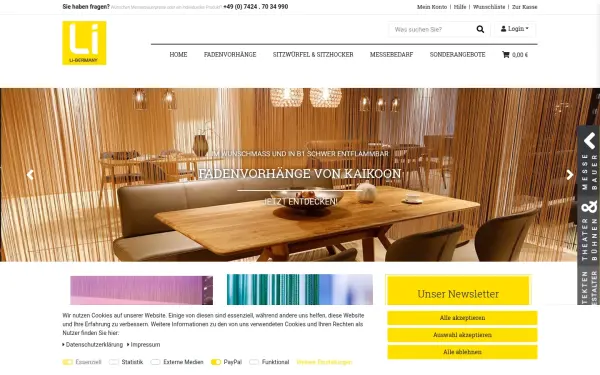Open the Messebedarf menu
600x375 pixels.
[391, 55]
